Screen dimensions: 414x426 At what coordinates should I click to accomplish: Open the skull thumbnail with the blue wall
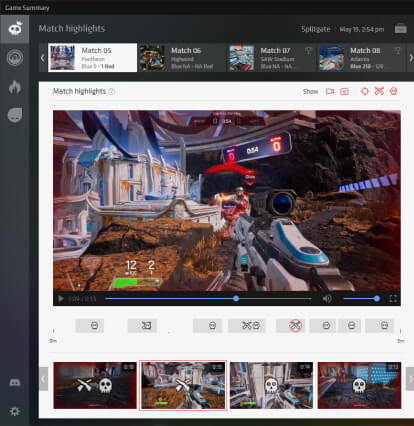(359, 385)
